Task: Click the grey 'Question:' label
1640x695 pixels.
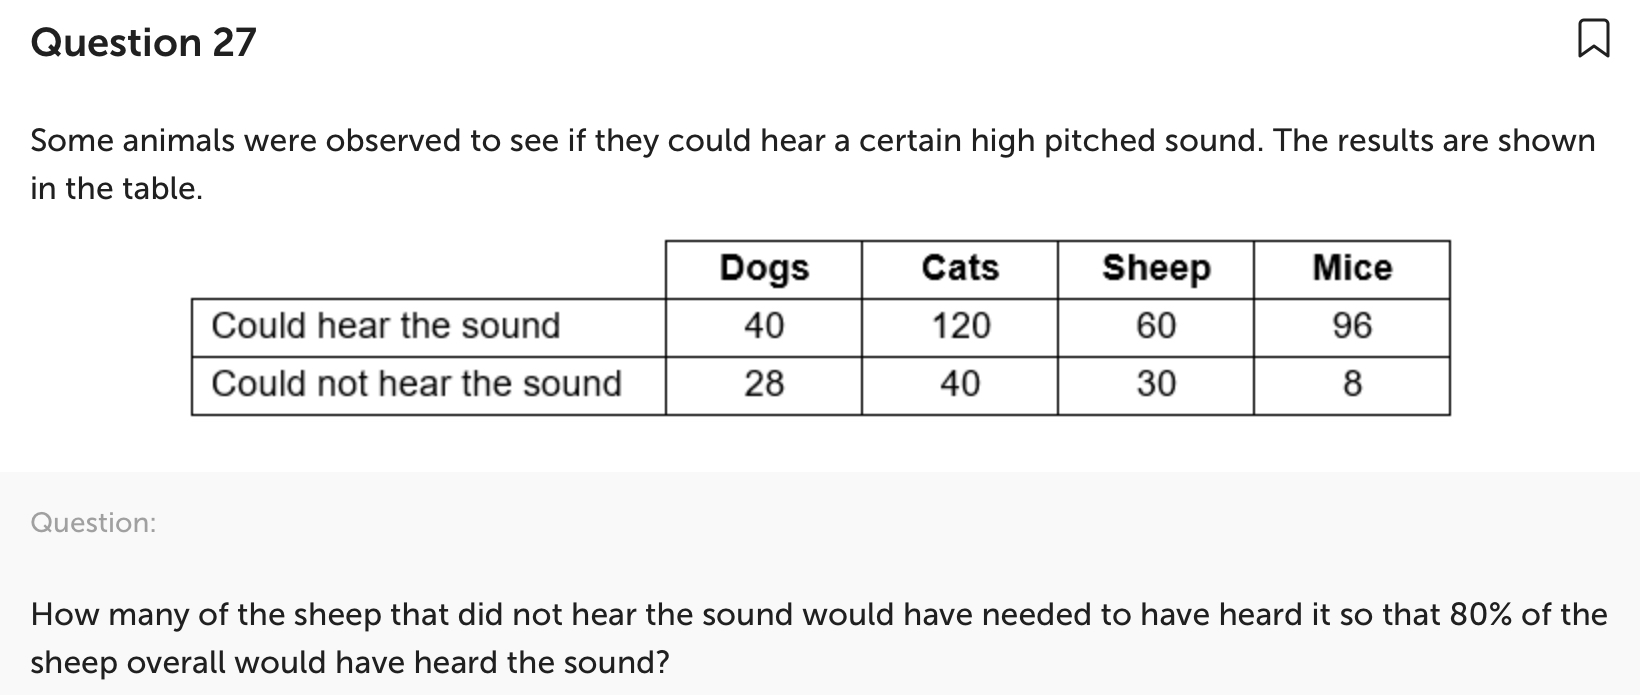Action: (94, 523)
